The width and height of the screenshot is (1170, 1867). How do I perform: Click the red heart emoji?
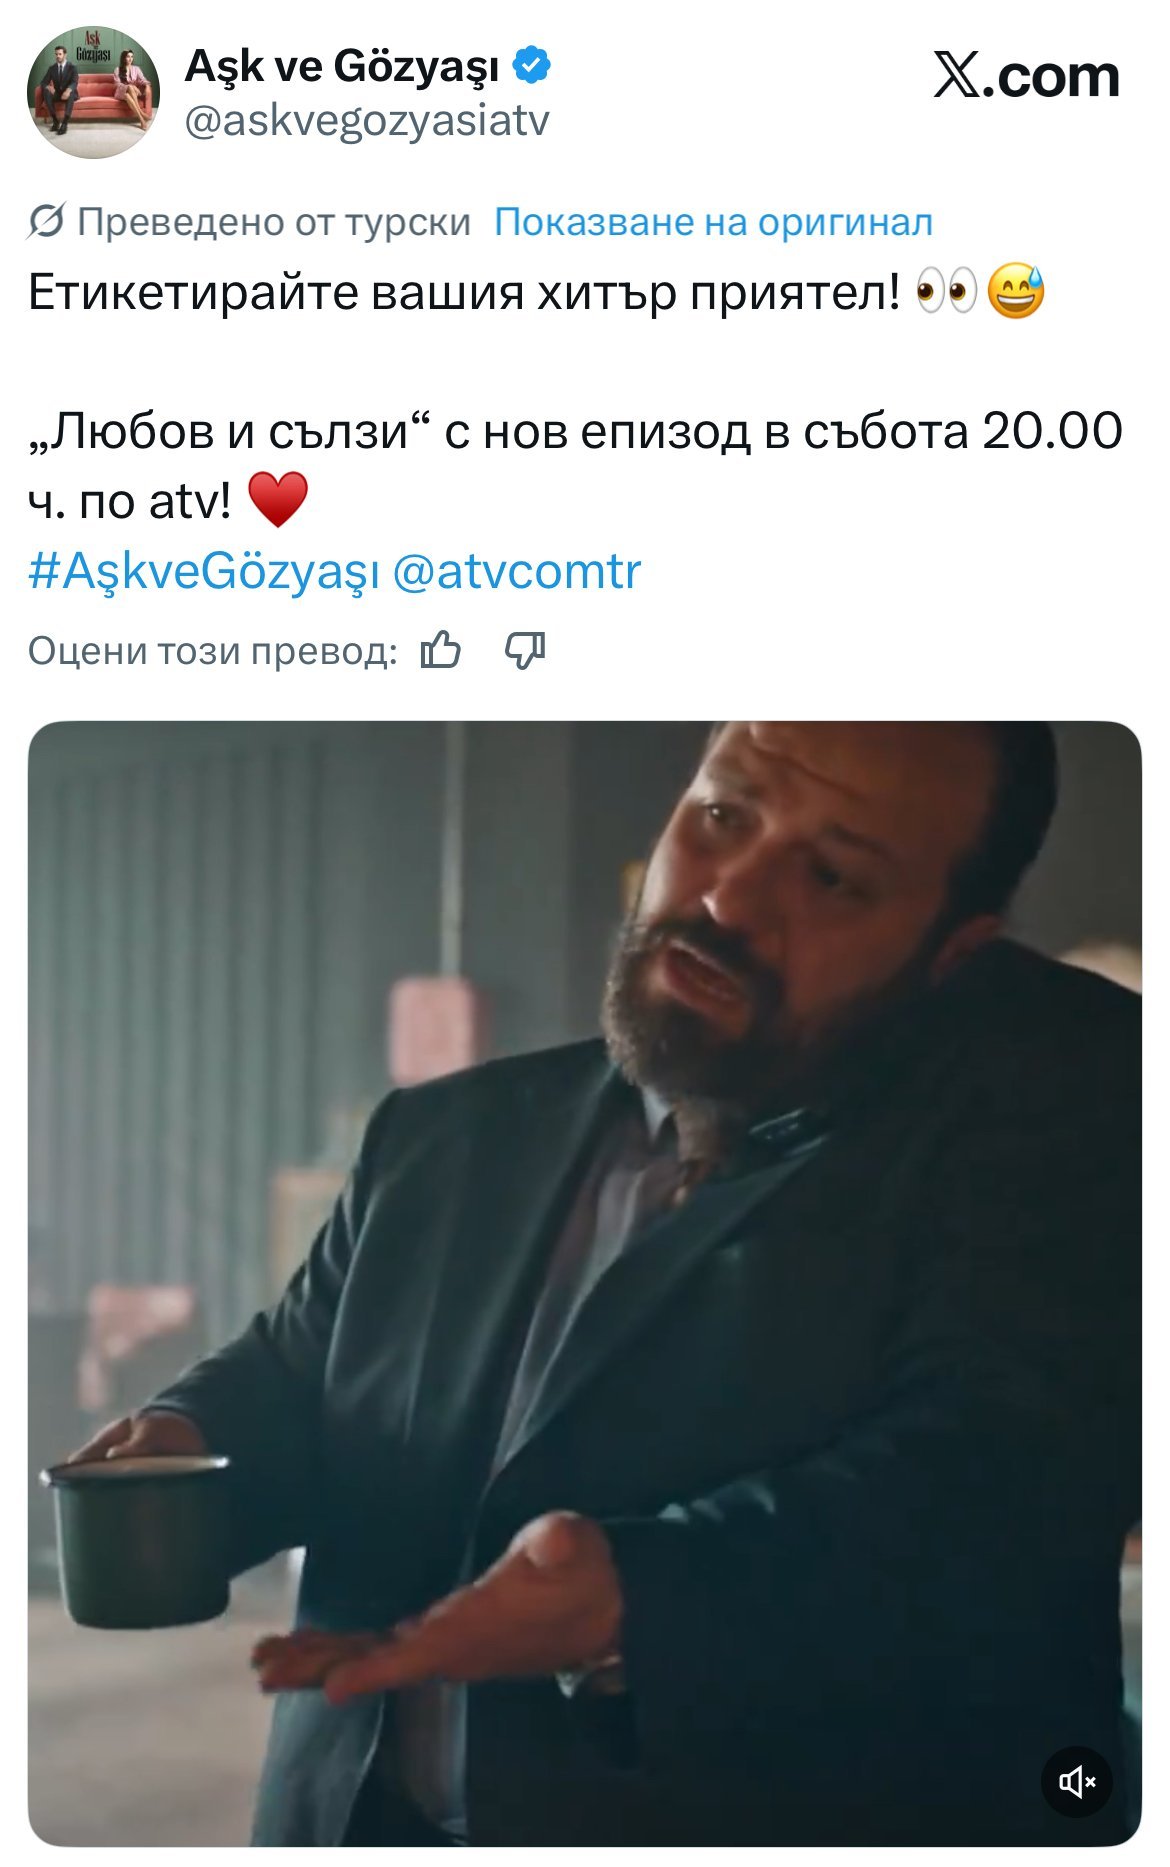(x=278, y=500)
